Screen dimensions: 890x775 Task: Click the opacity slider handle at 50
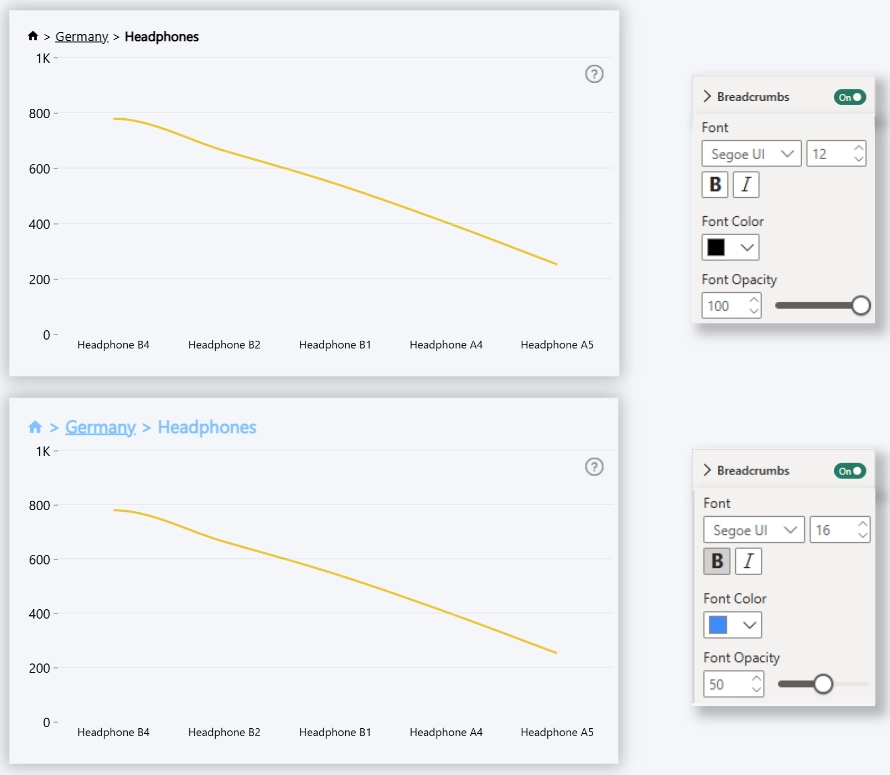coord(823,684)
